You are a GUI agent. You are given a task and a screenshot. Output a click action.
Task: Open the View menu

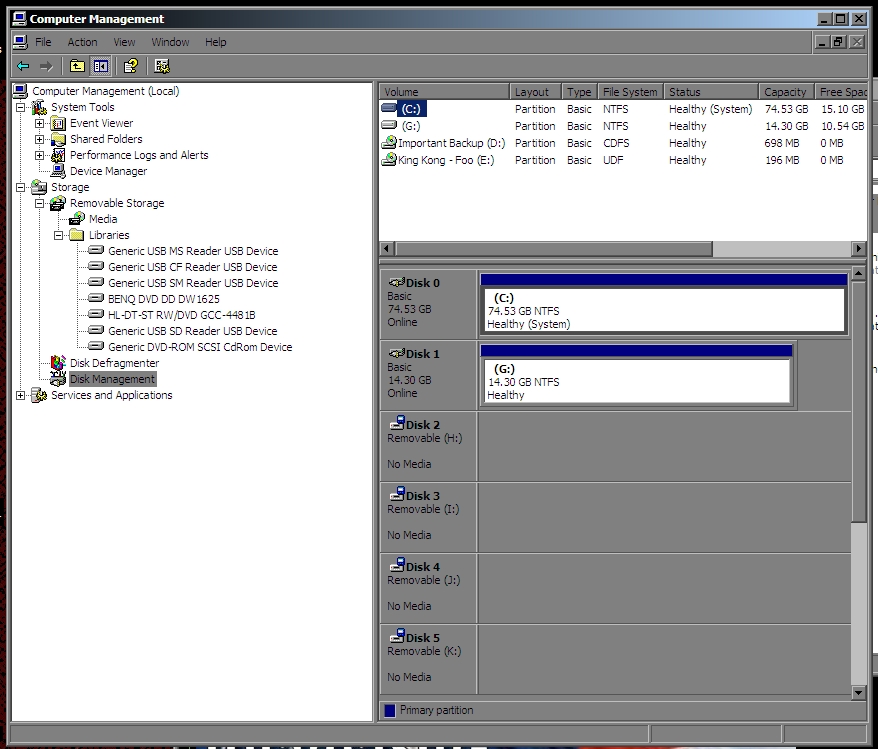coord(124,42)
